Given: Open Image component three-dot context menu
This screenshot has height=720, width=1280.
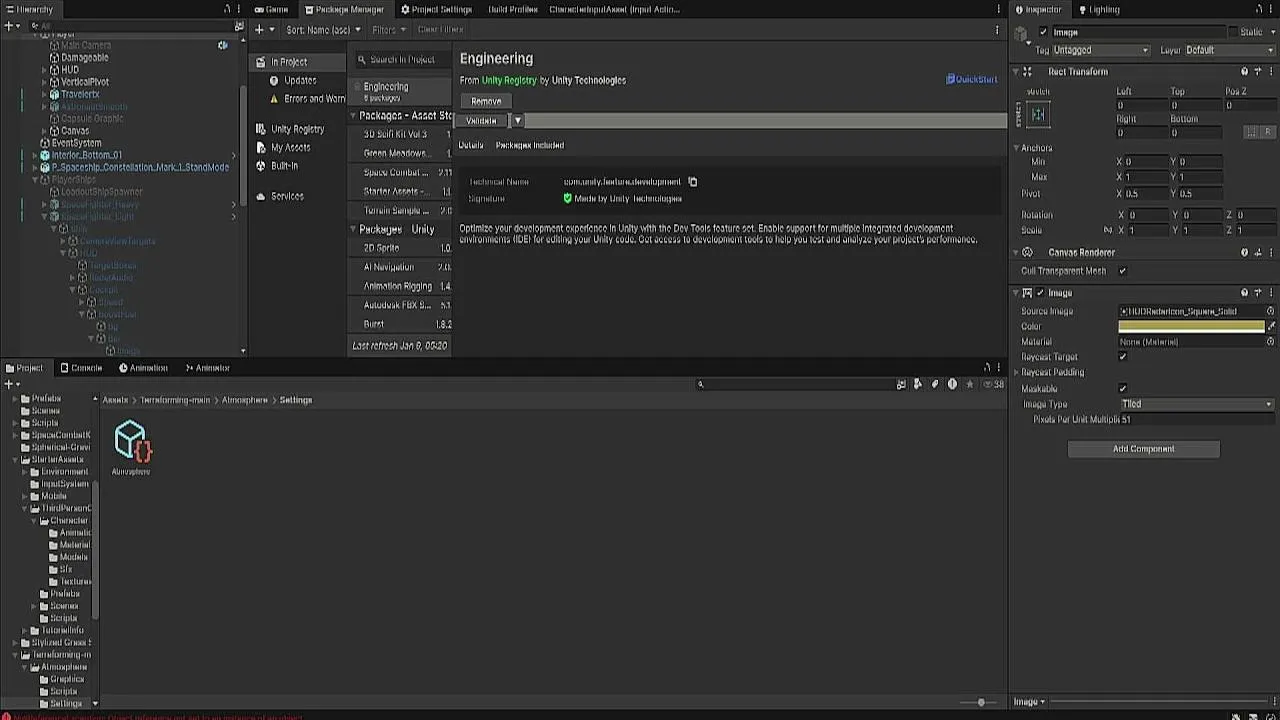Looking at the screenshot, I should pos(1271,293).
